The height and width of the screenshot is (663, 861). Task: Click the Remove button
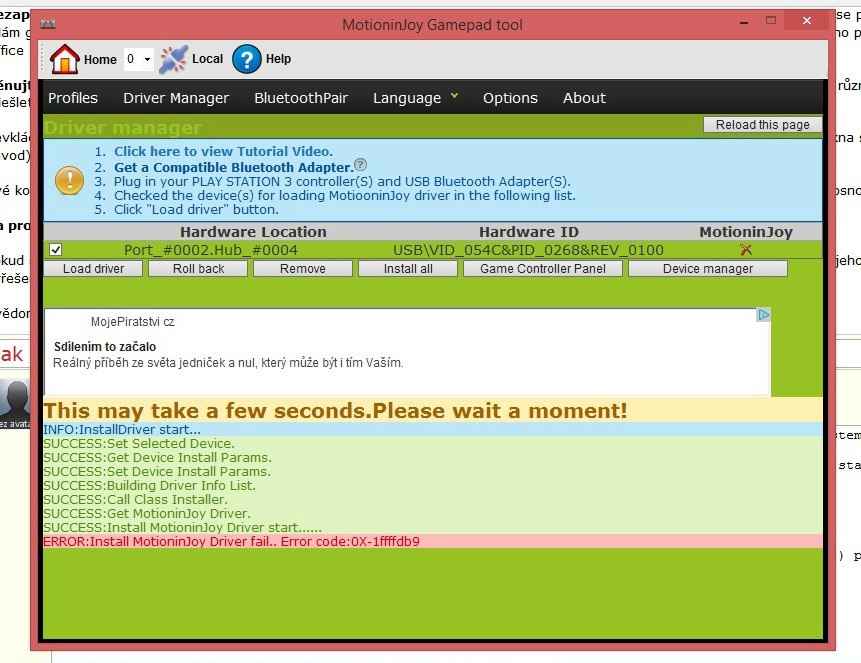click(x=303, y=269)
